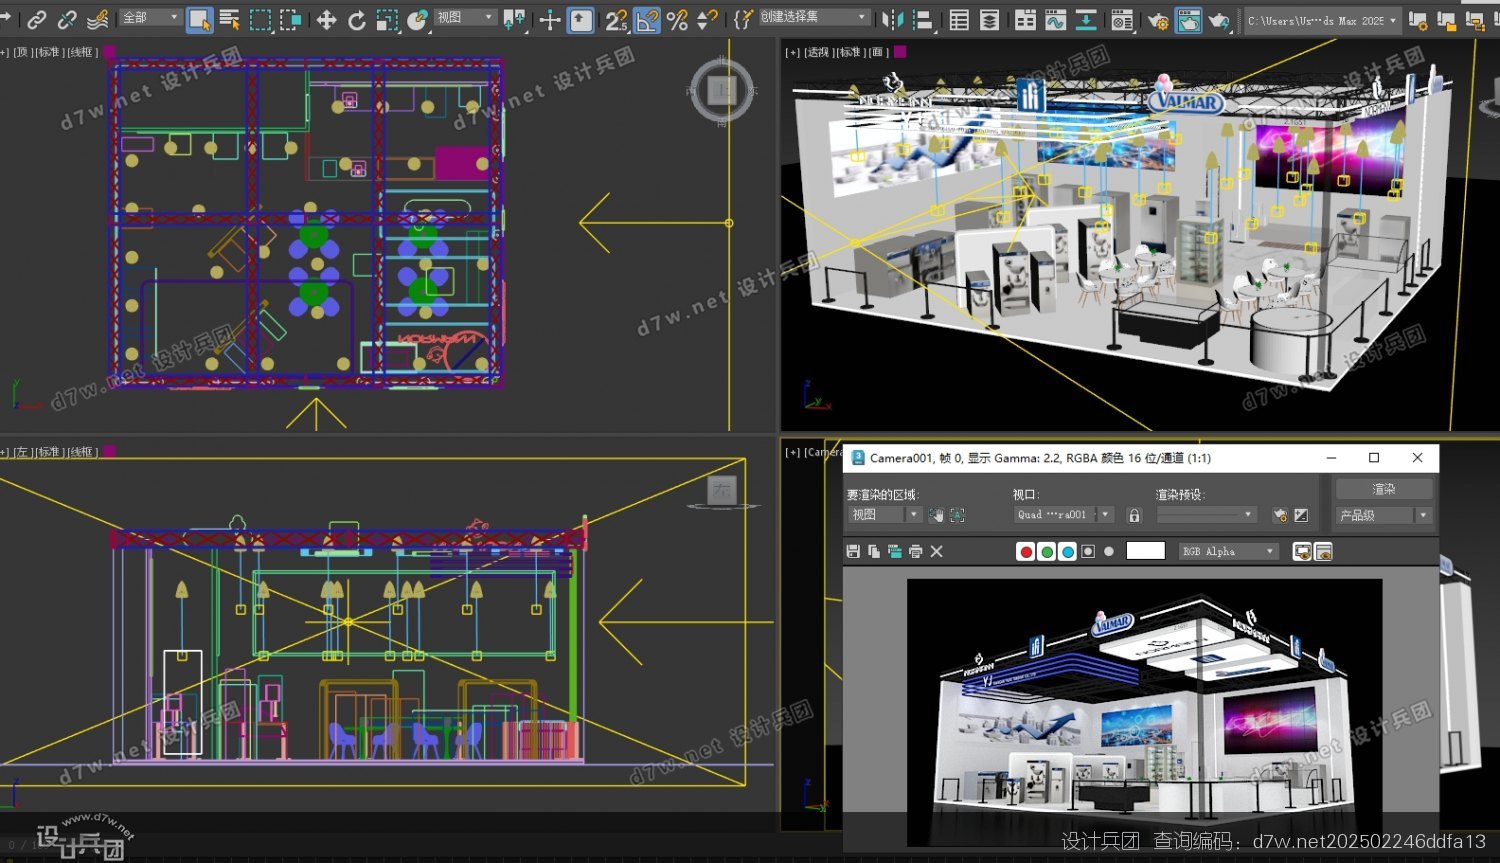The width and height of the screenshot is (1500, 863).
Task: Toggle the Ribbon display icon
Action: click(1025, 19)
